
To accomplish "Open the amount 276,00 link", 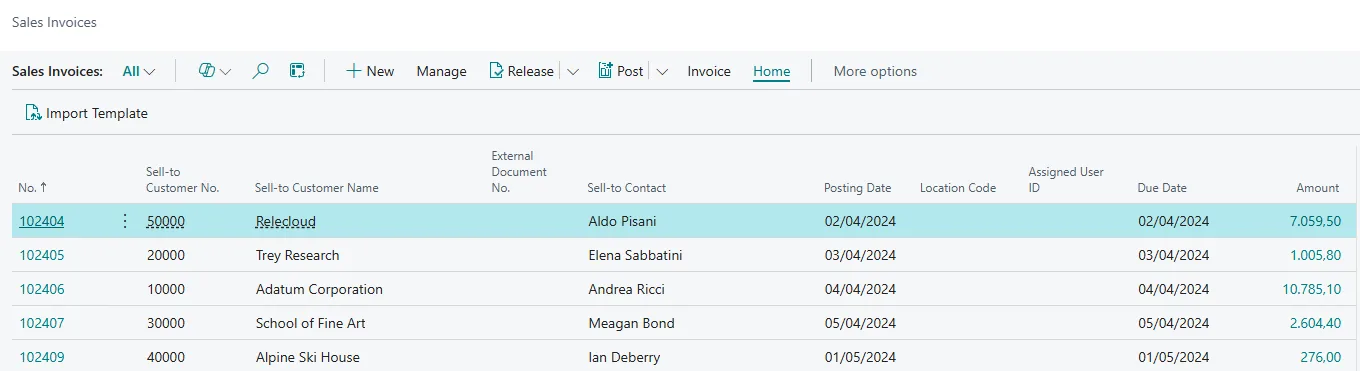I will tap(1321, 357).
